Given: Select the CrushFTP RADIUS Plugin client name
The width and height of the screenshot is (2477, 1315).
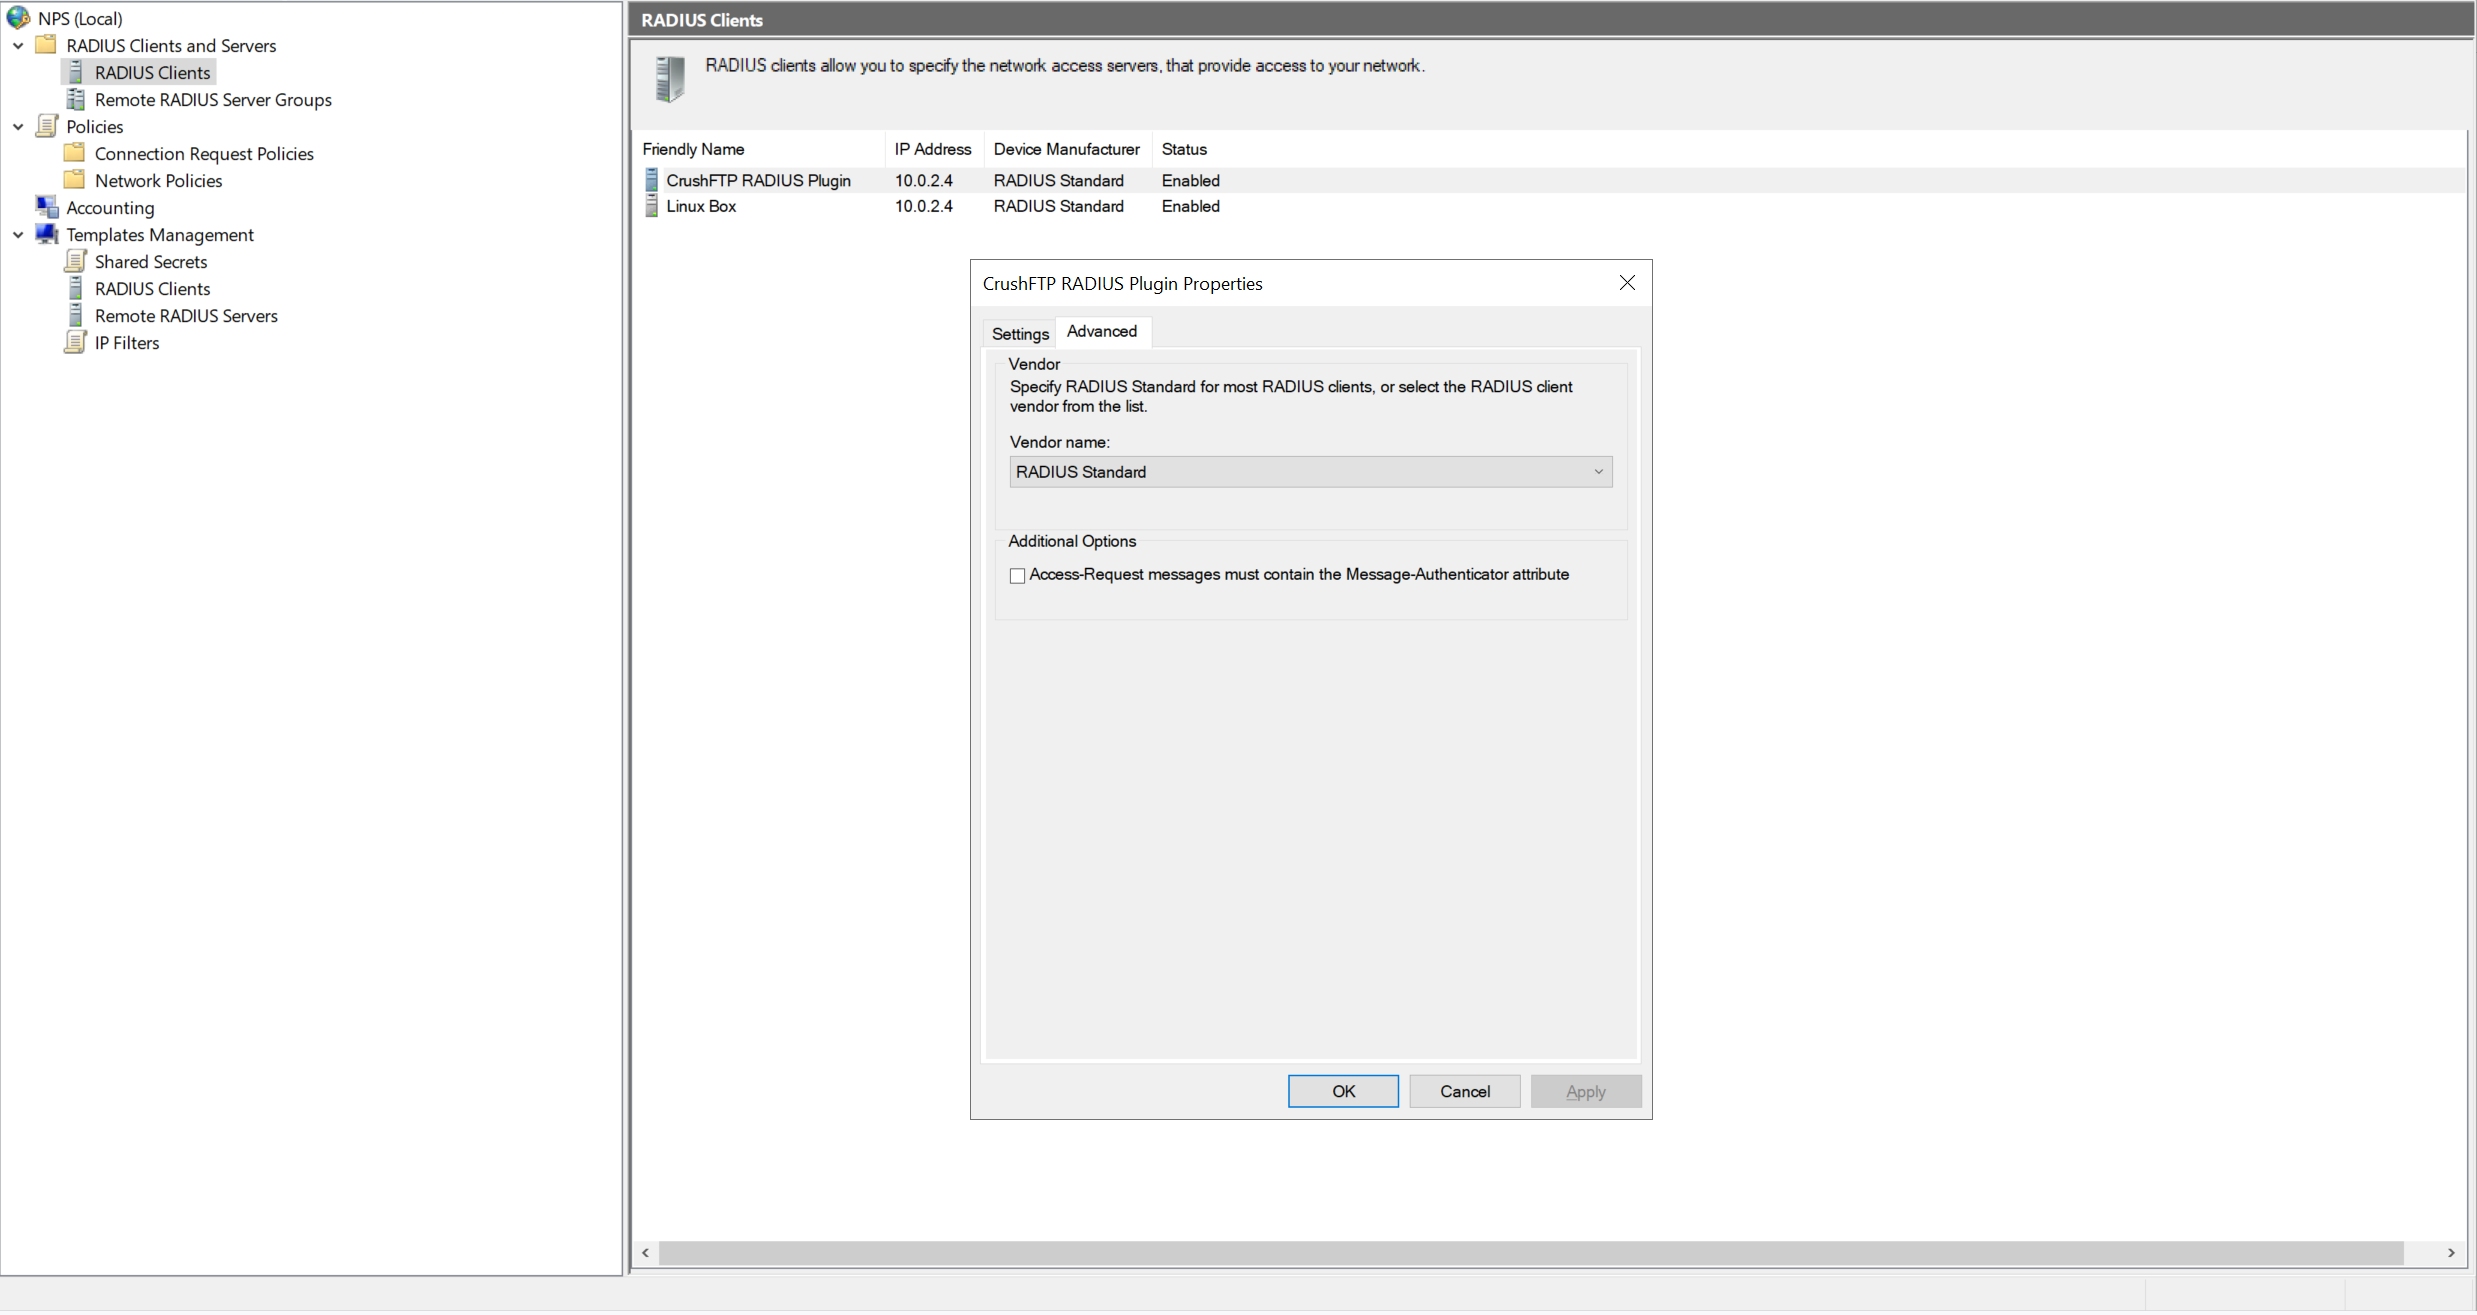Looking at the screenshot, I should click(x=758, y=180).
